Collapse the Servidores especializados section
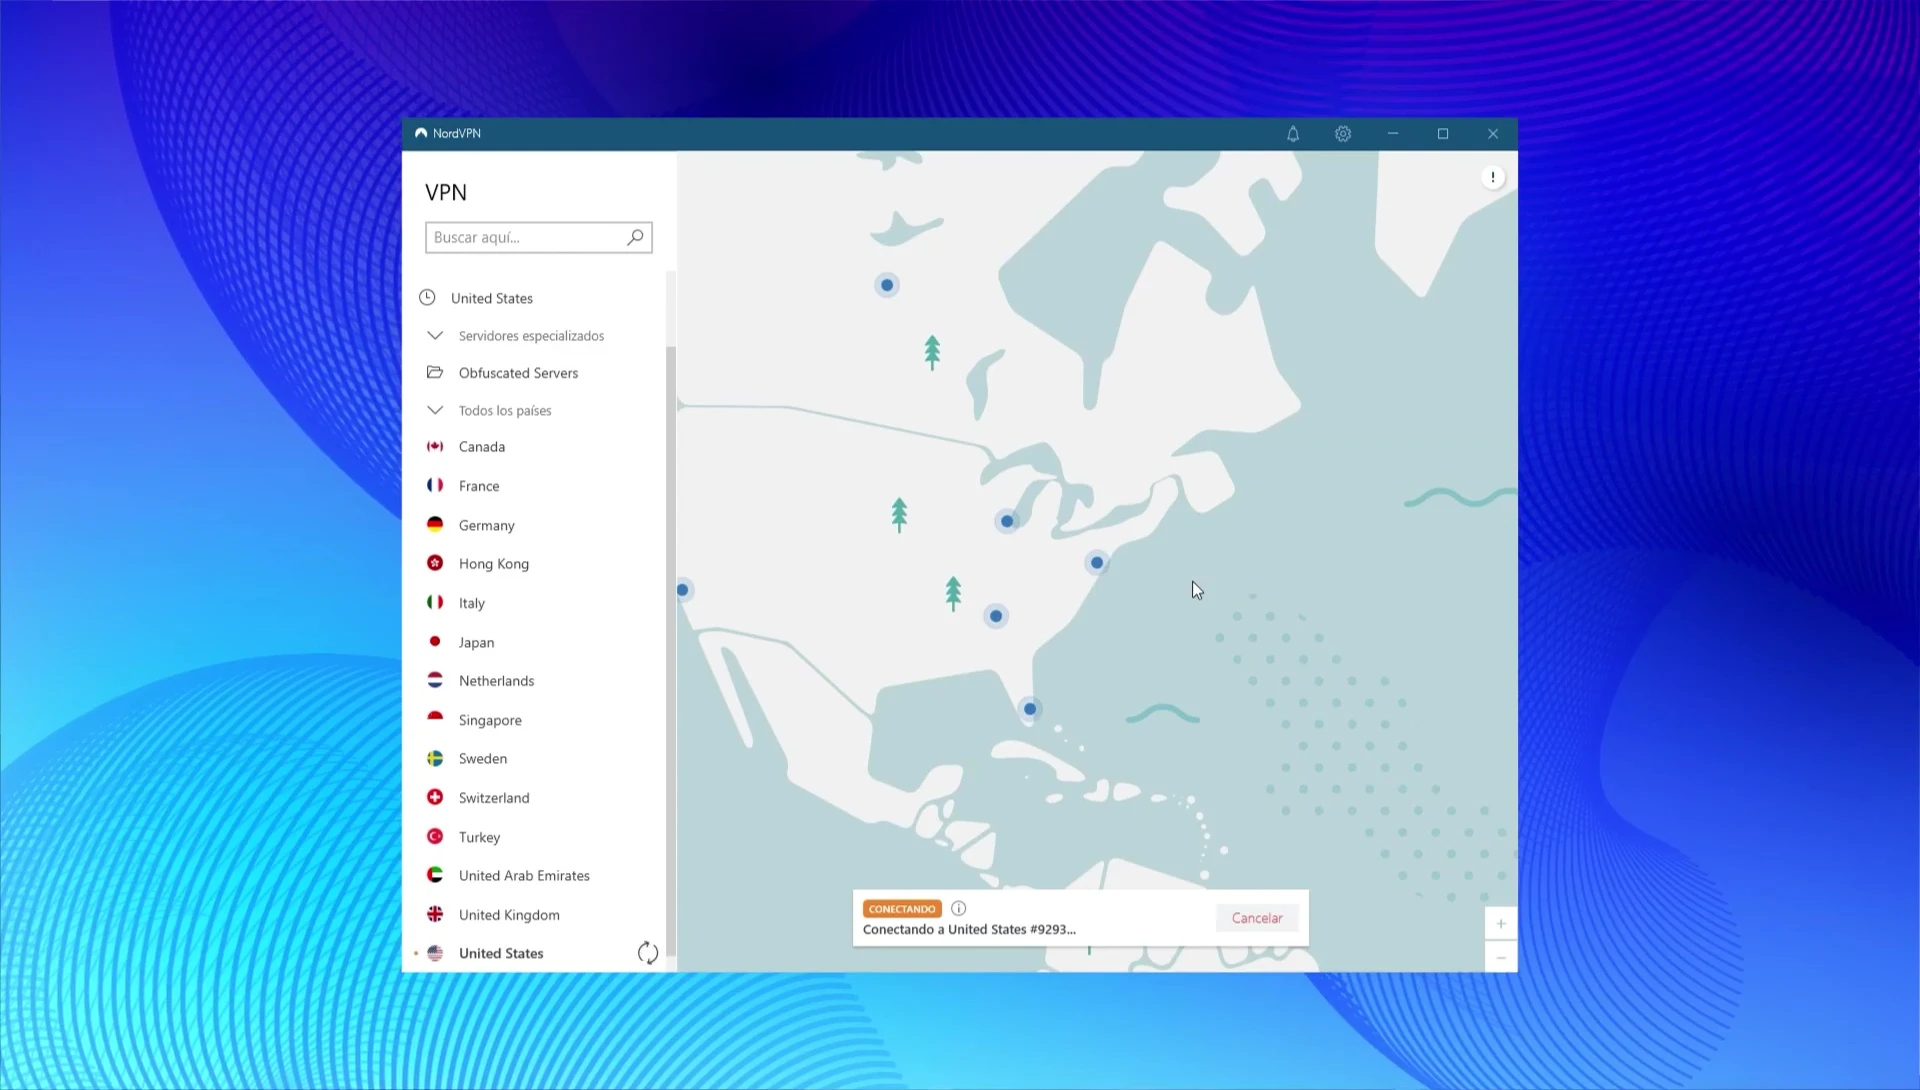The width and height of the screenshot is (1920, 1090). [435, 335]
